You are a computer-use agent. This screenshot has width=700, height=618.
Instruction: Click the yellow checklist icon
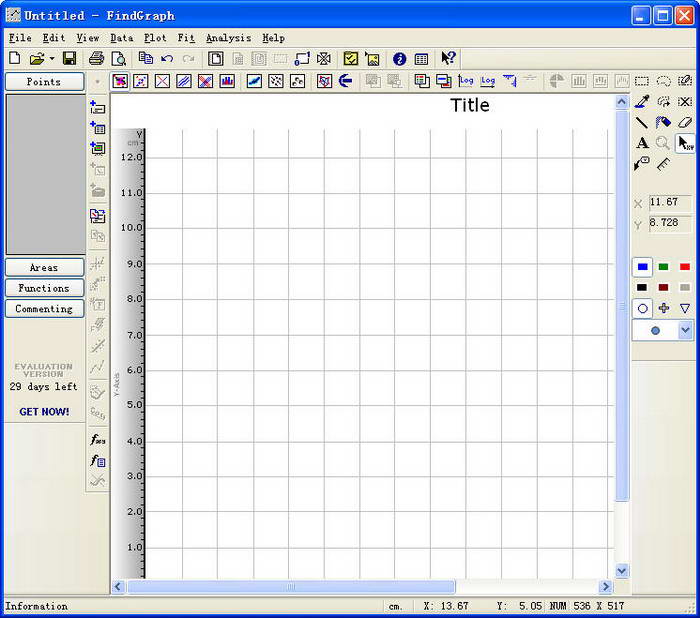[351, 58]
